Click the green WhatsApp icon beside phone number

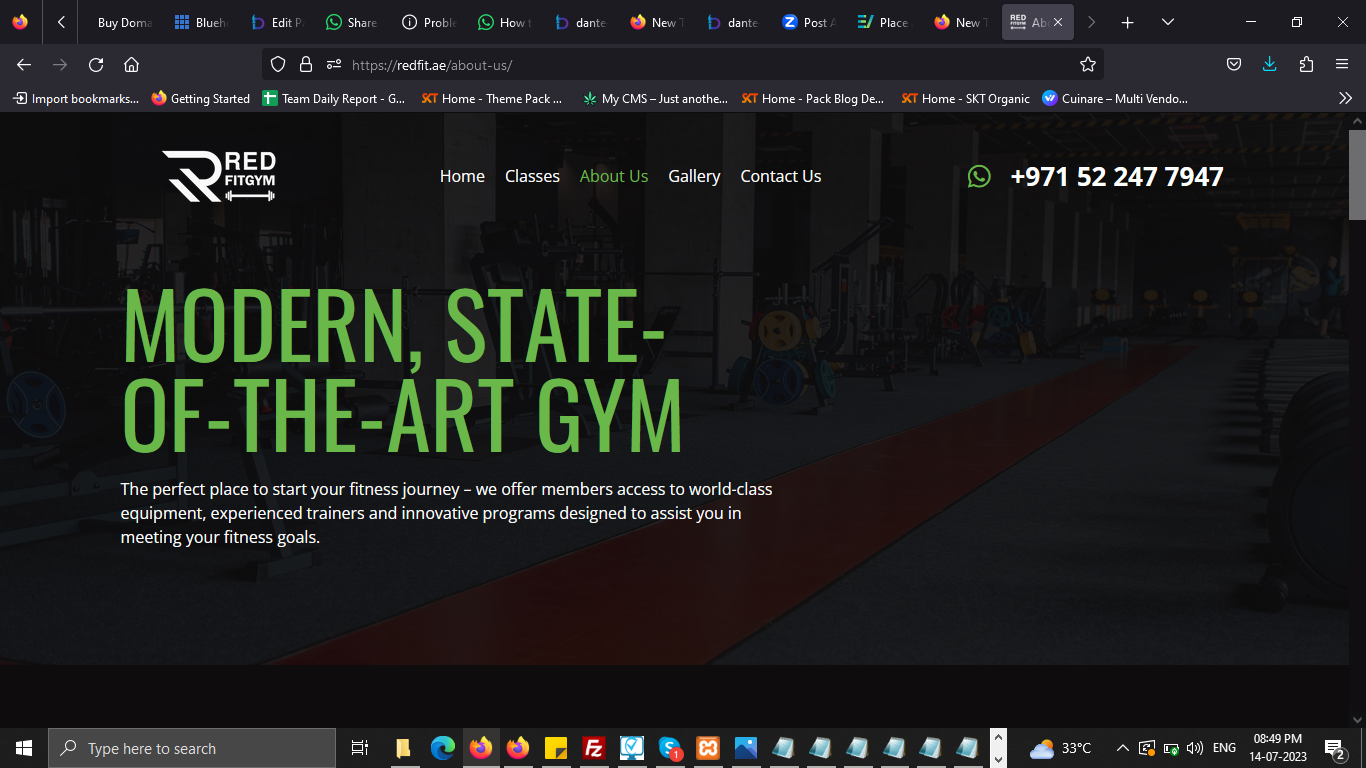click(979, 176)
